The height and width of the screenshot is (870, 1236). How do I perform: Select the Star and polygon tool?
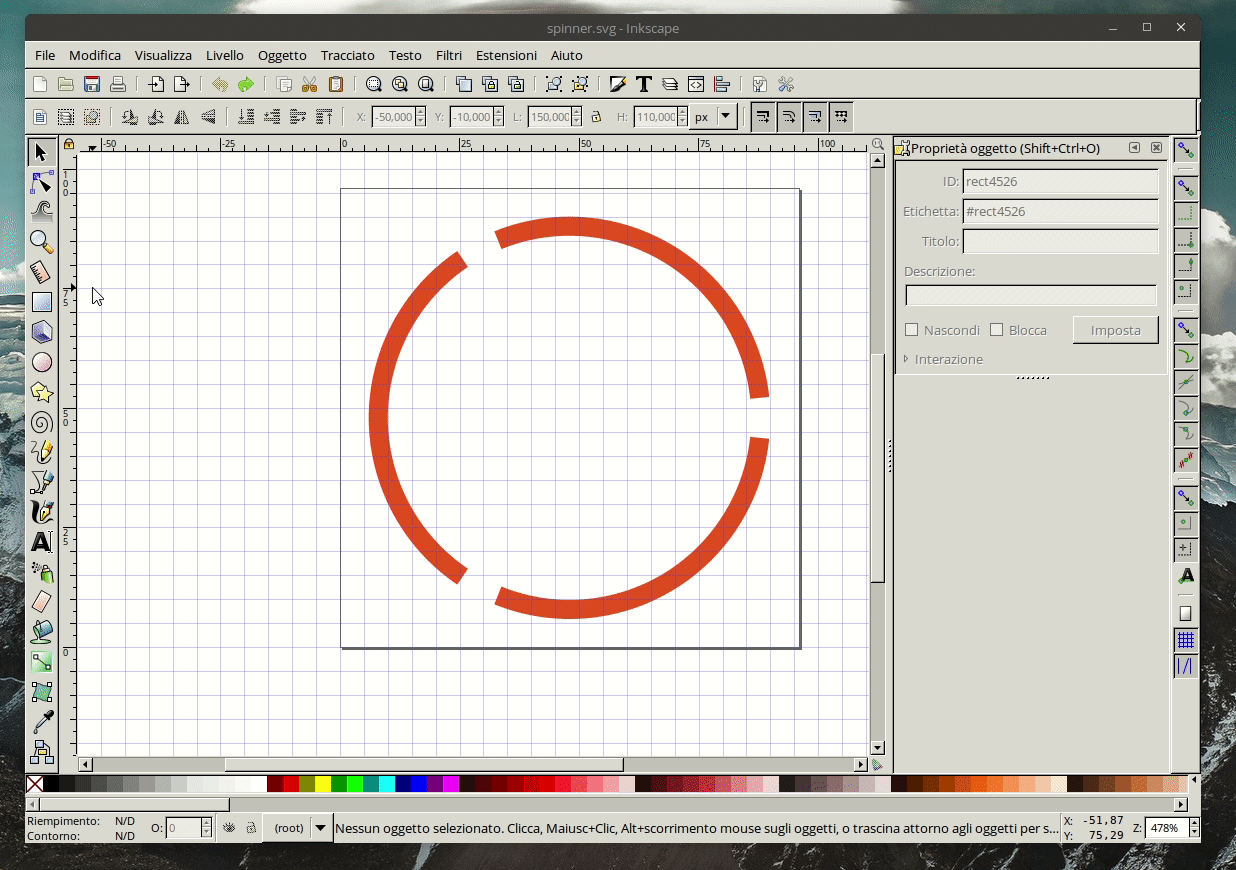click(x=41, y=392)
